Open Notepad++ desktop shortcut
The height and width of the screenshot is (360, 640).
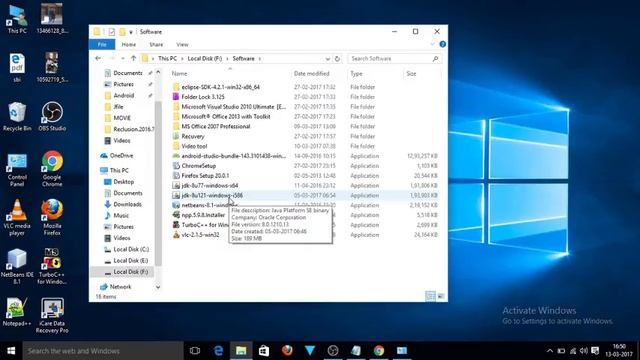(17, 312)
